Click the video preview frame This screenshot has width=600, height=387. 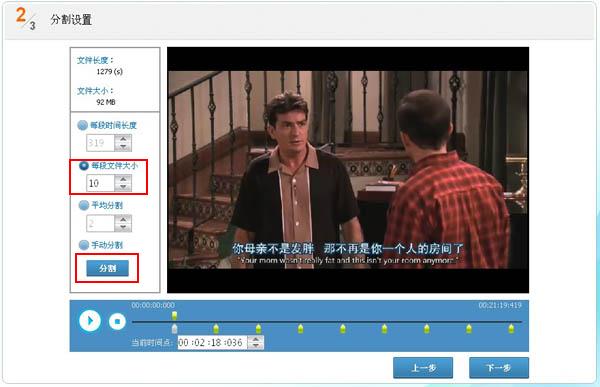[348, 170]
